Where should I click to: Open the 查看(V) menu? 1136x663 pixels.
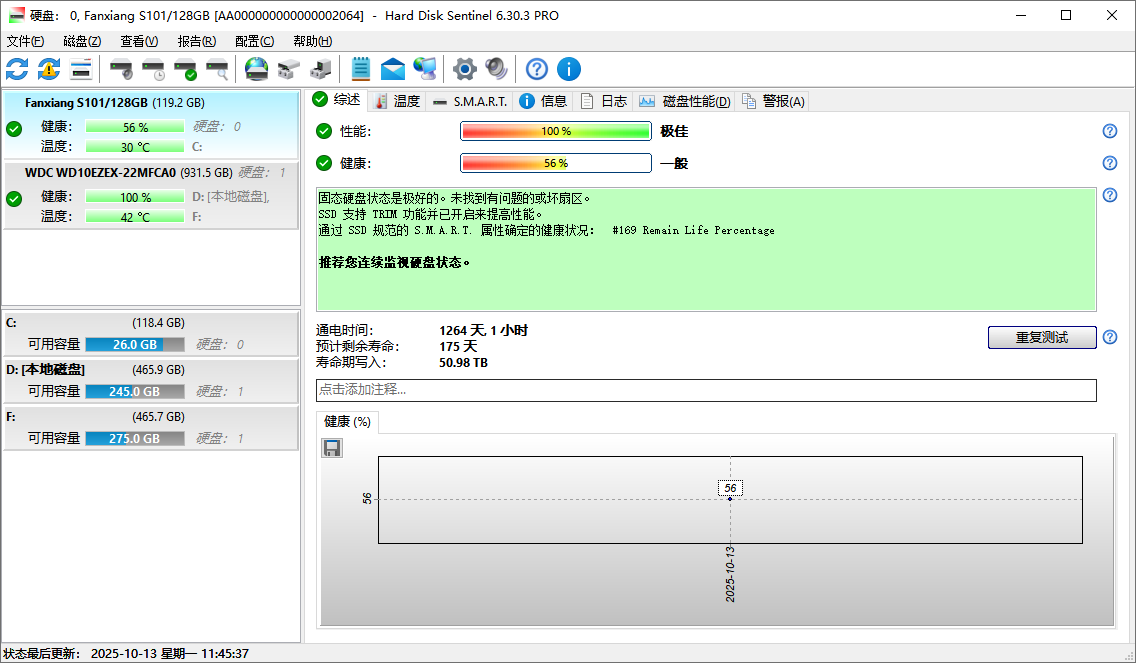click(139, 41)
